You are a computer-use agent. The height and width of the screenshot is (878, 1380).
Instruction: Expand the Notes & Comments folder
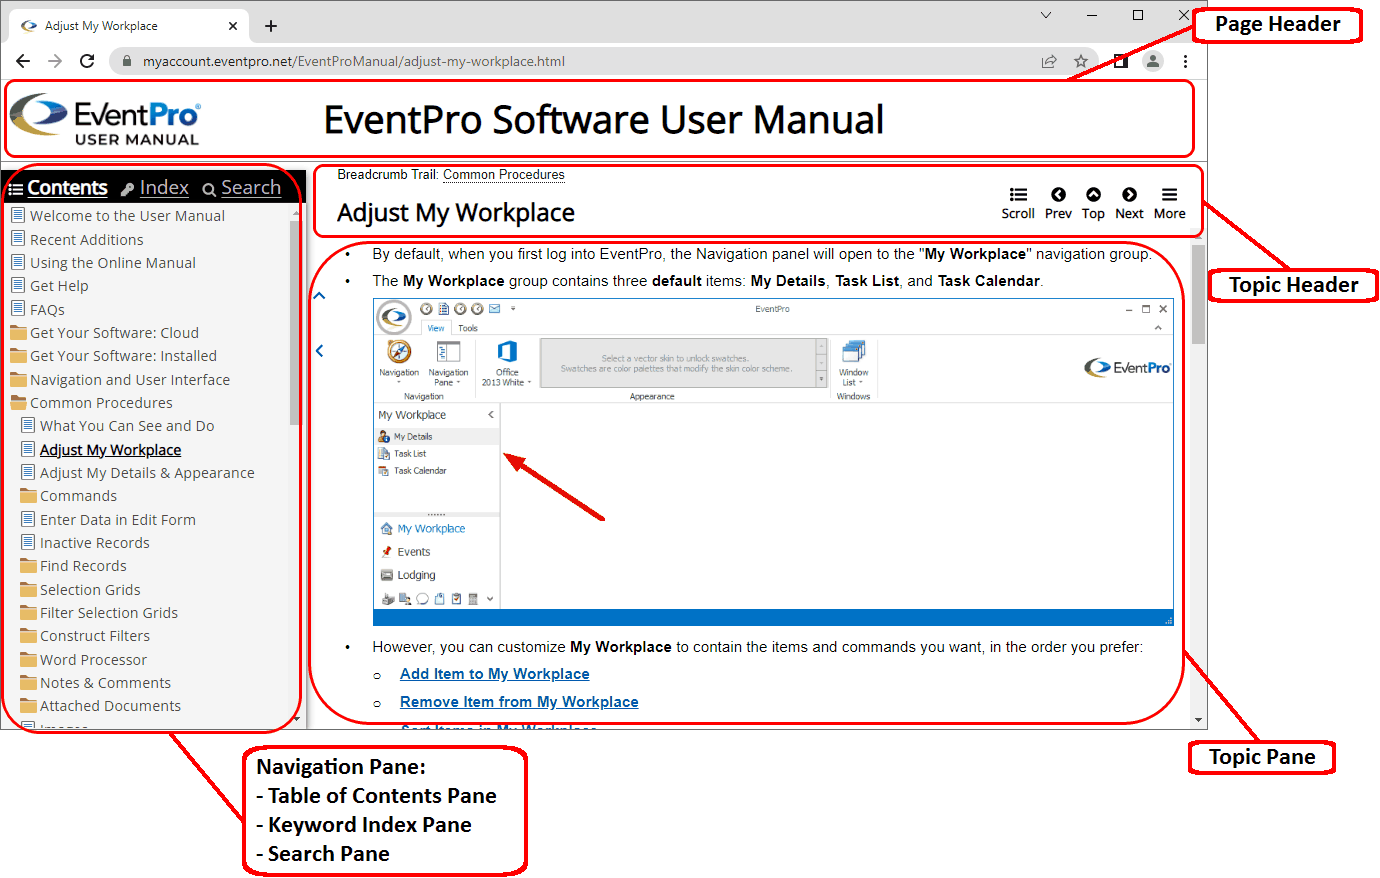(x=96, y=683)
